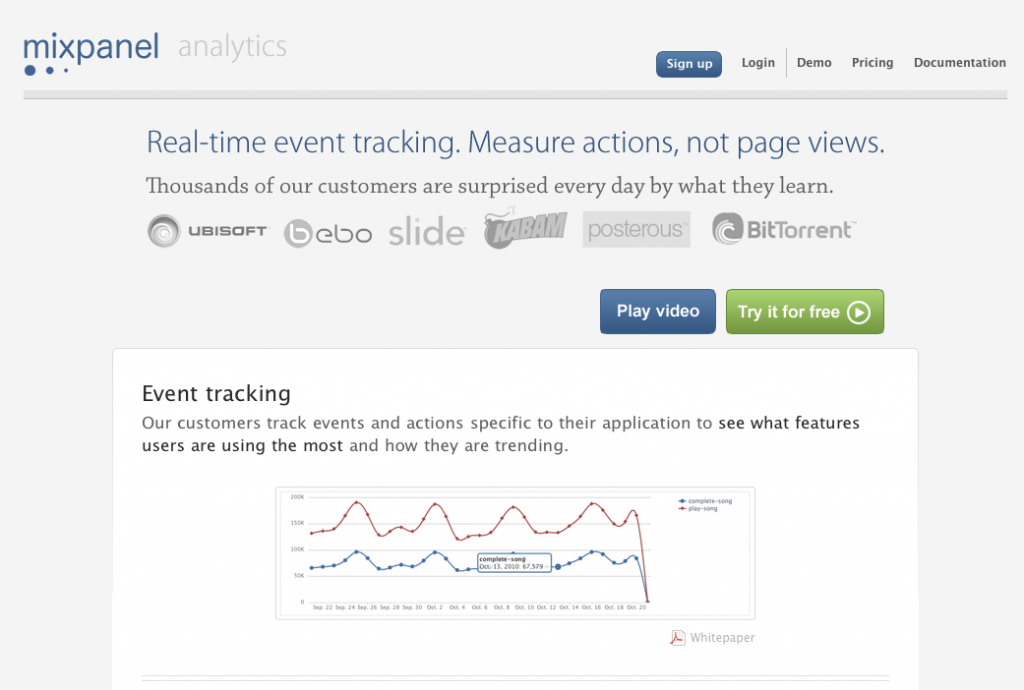Click the posterous customer logo
The image size is (1024, 690).
(636, 229)
